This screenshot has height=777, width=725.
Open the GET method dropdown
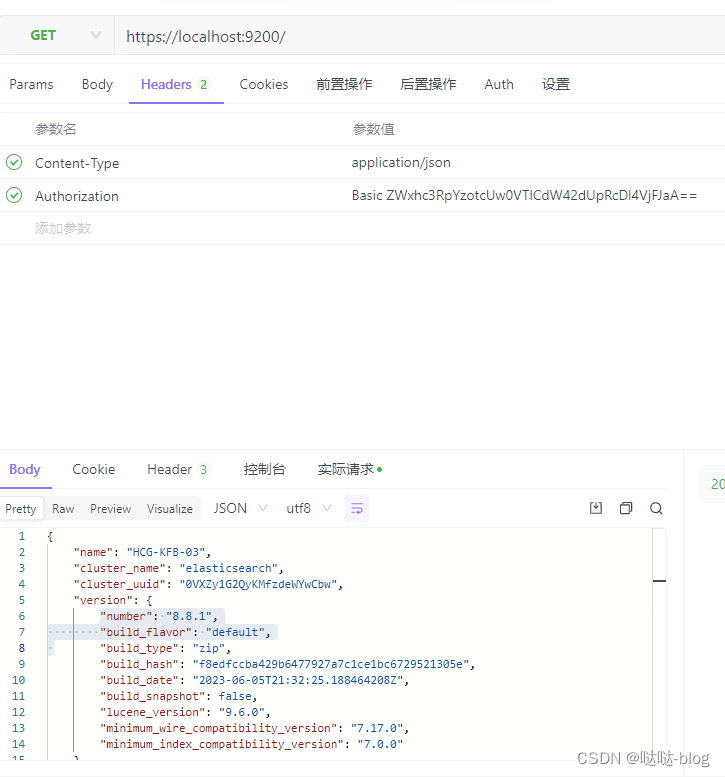tap(57, 36)
